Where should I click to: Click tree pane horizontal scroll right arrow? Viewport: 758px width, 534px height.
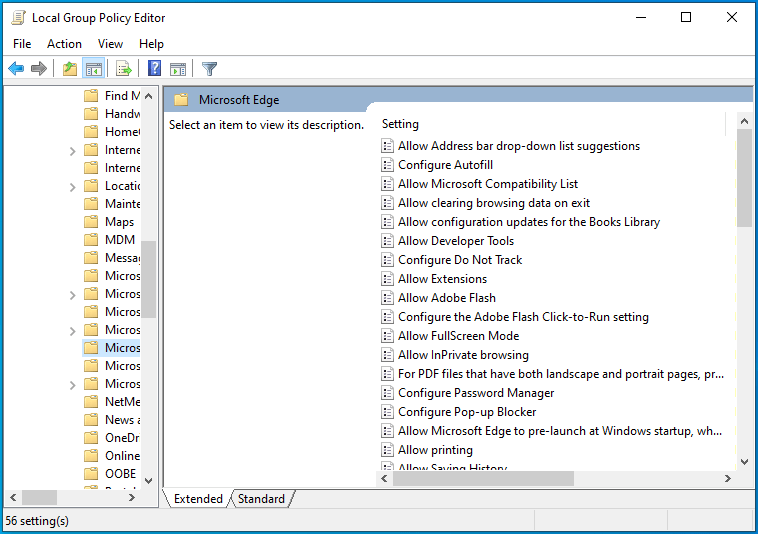[x=131, y=497]
